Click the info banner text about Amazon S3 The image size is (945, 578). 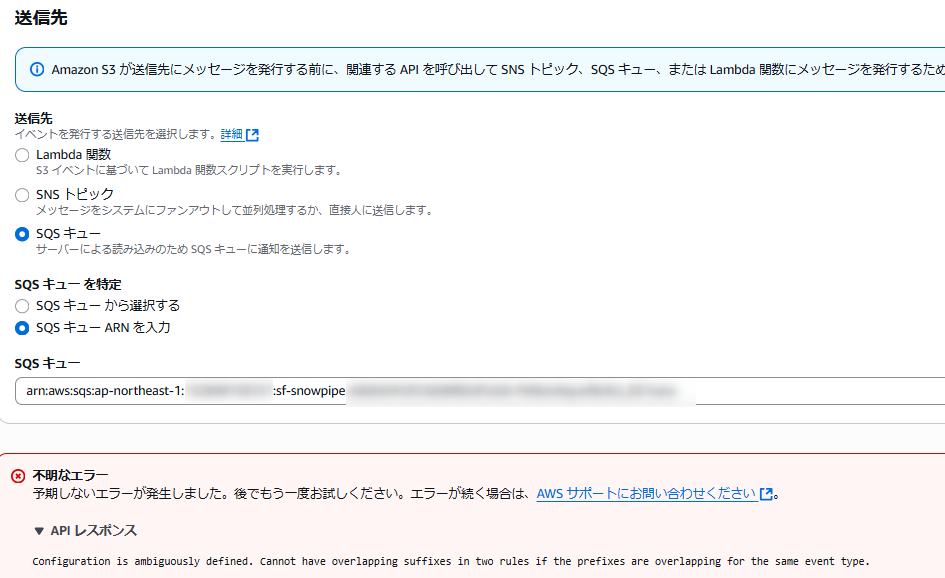[498, 70]
